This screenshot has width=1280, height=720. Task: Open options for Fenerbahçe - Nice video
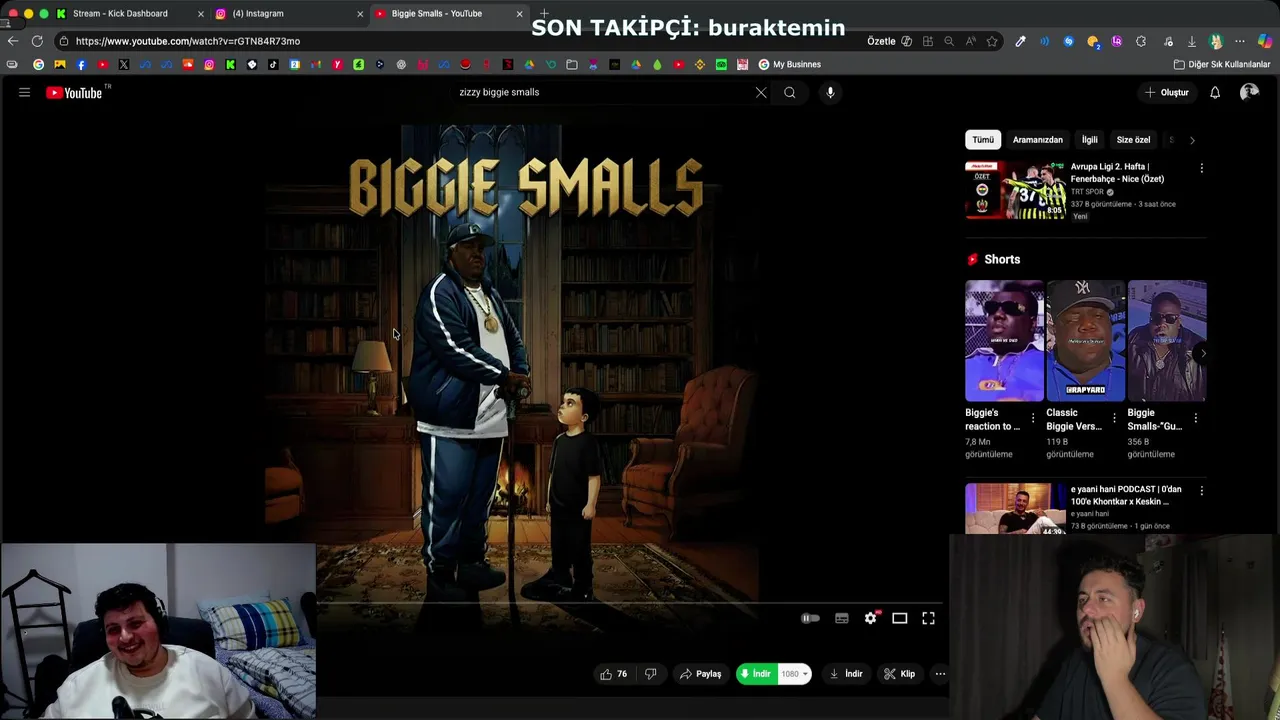[x=1202, y=168]
